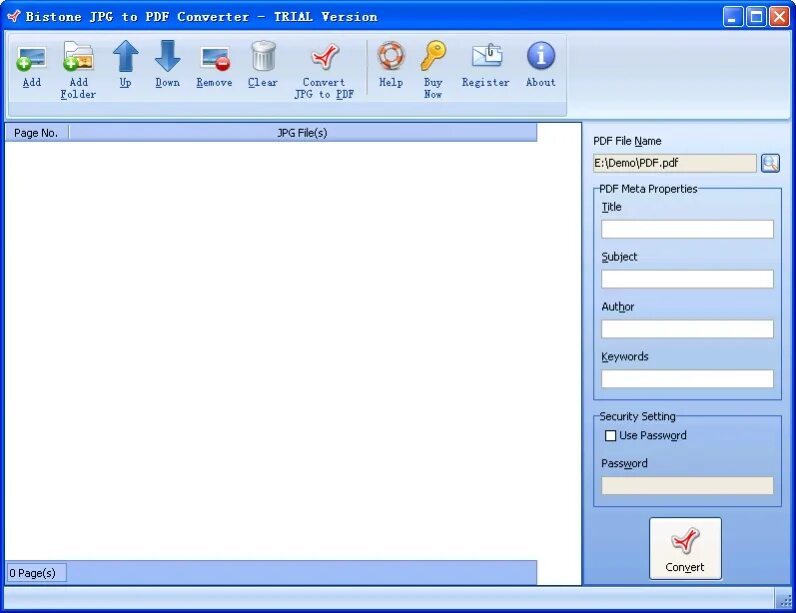This screenshot has width=796, height=613.
Task: Click the large Convert button
Action: click(x=685, y=548)
